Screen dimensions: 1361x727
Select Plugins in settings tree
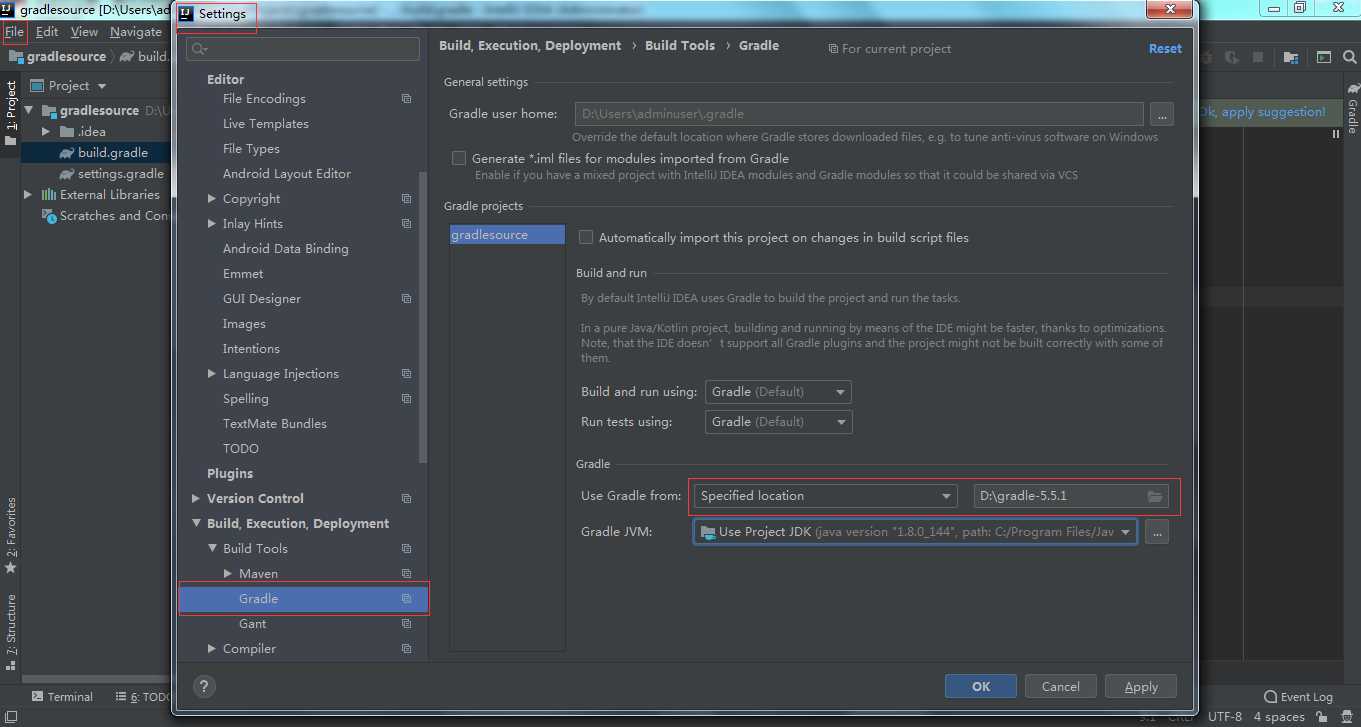tap(230, 474)
